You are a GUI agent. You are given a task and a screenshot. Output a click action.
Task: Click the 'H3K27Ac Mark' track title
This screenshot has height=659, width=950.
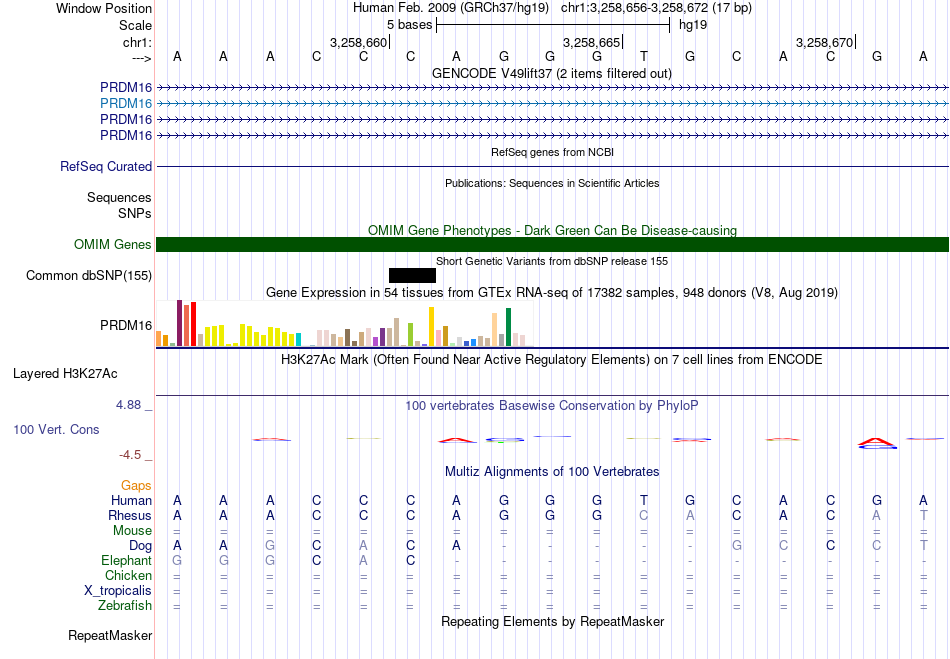552,360
